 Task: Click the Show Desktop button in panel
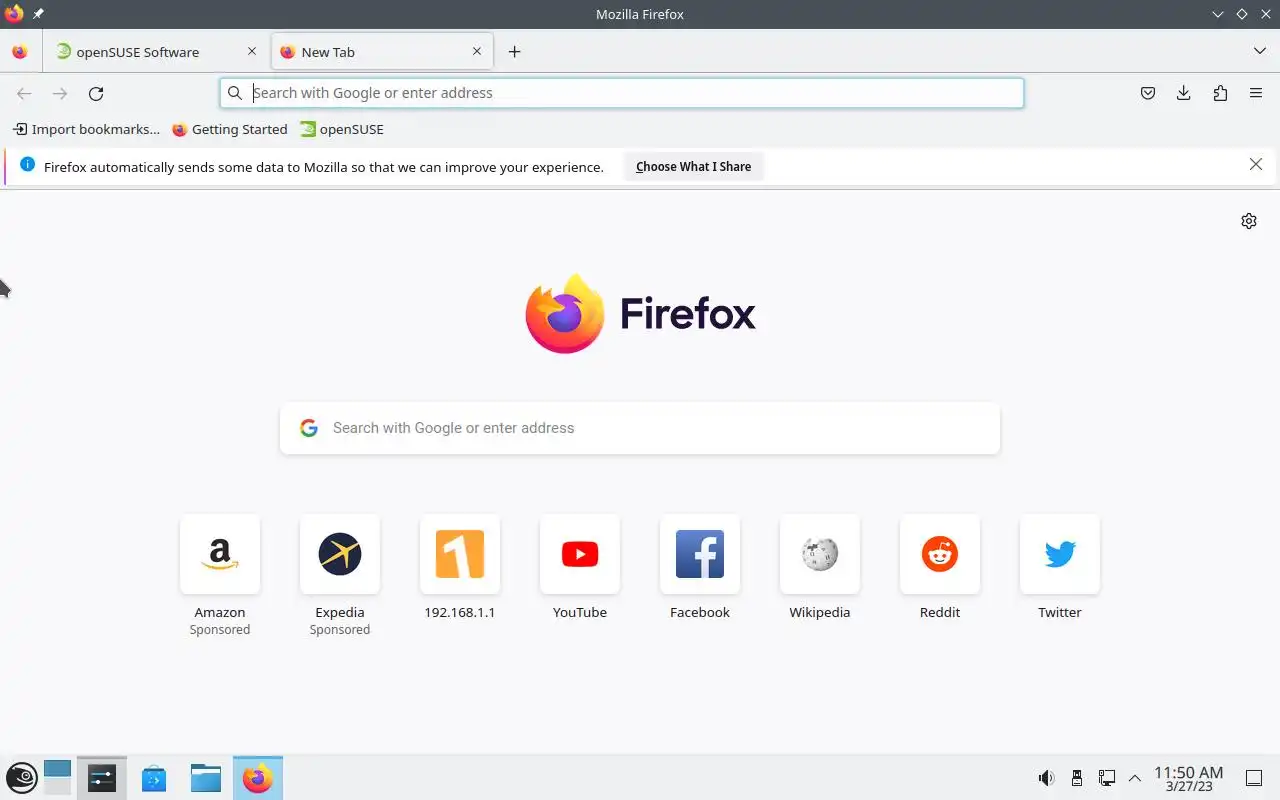(x=1254, y=778)
